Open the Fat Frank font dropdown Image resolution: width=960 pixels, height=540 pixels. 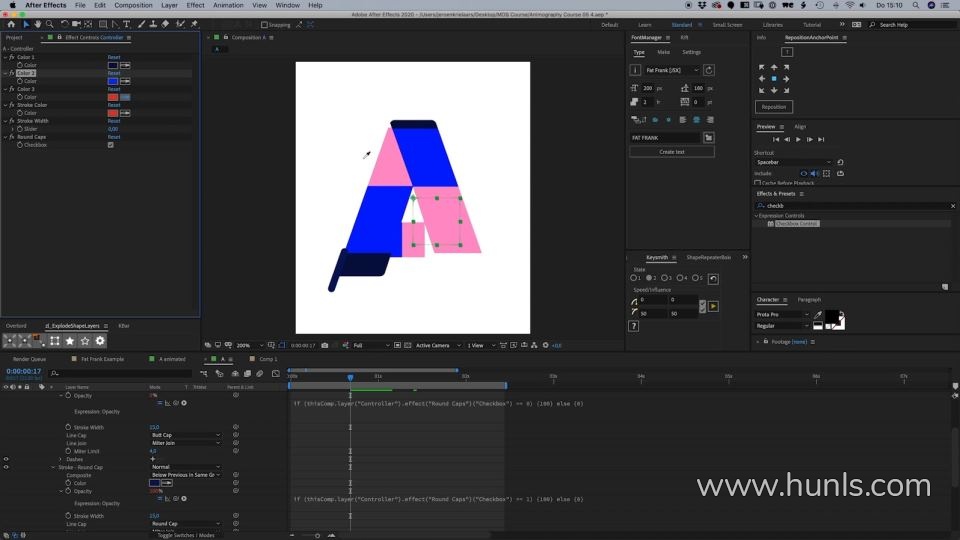(666, 70)
